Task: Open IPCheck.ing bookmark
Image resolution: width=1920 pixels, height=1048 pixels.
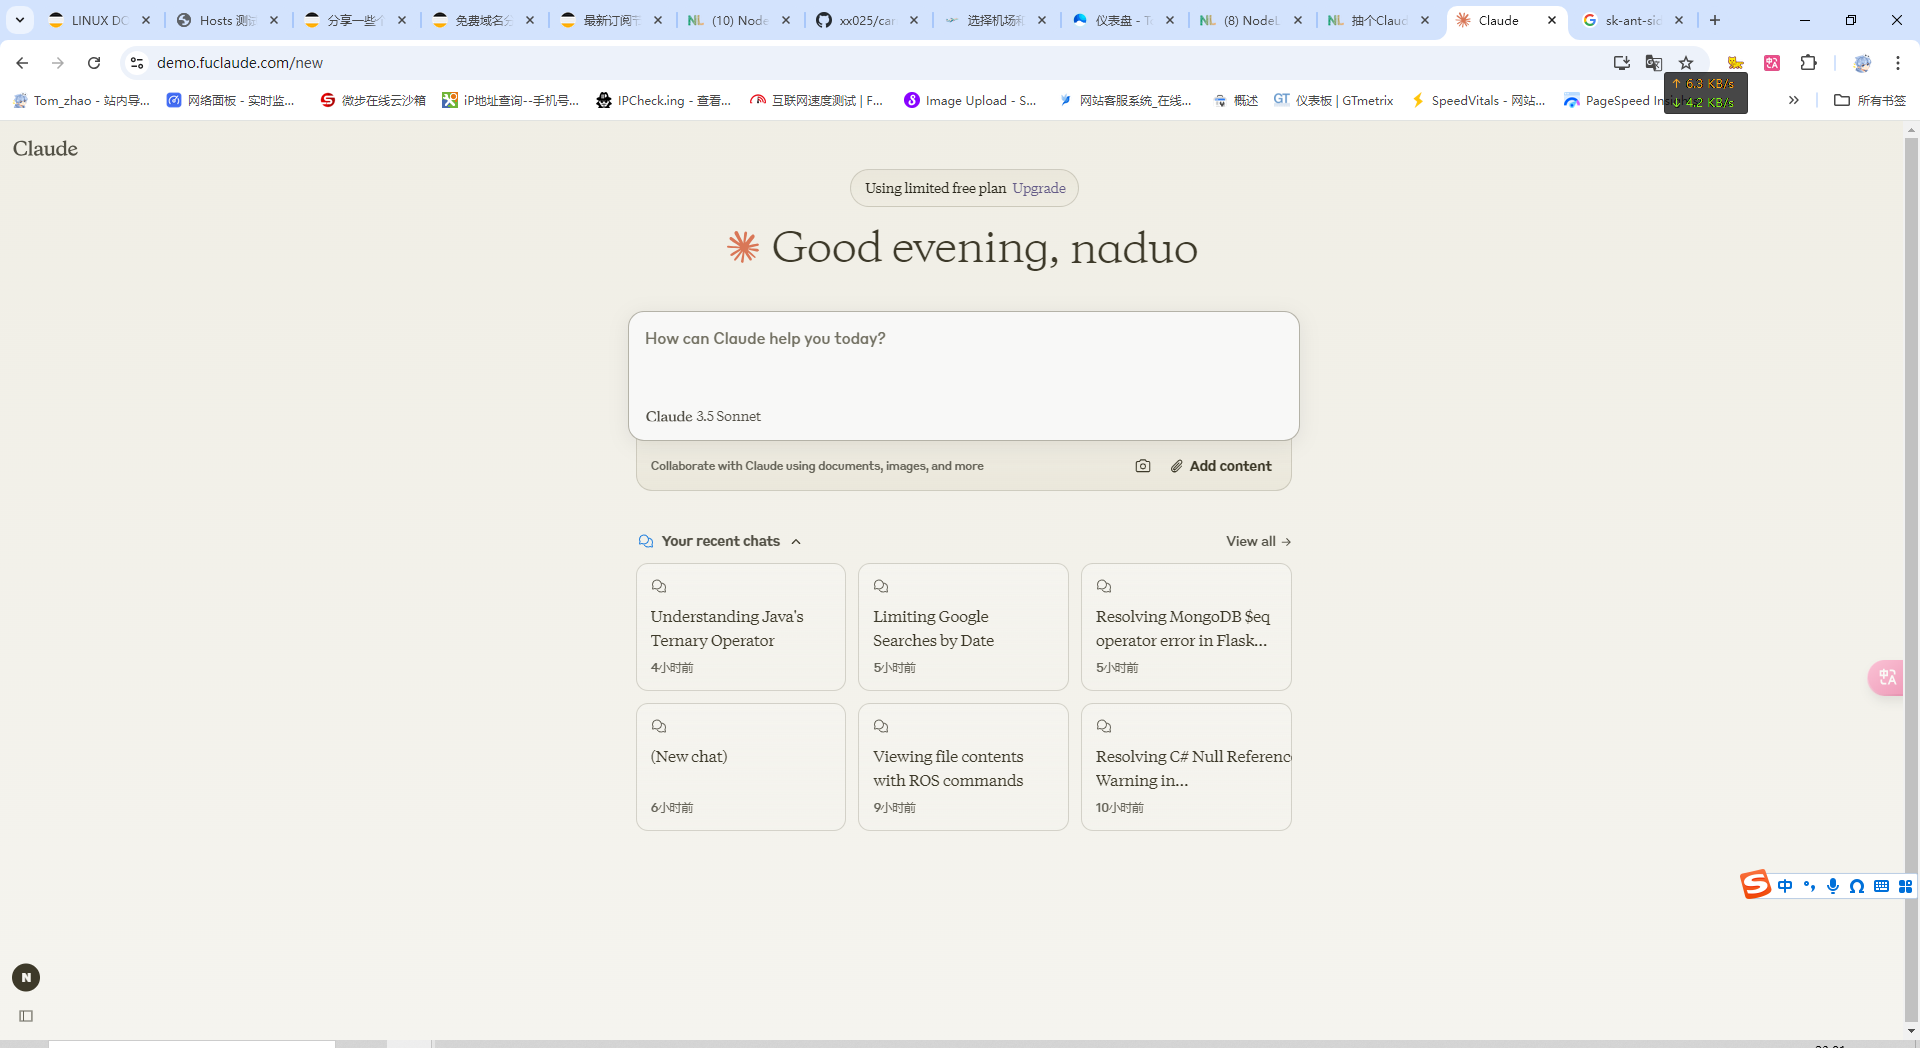Action: coord(663,100)
